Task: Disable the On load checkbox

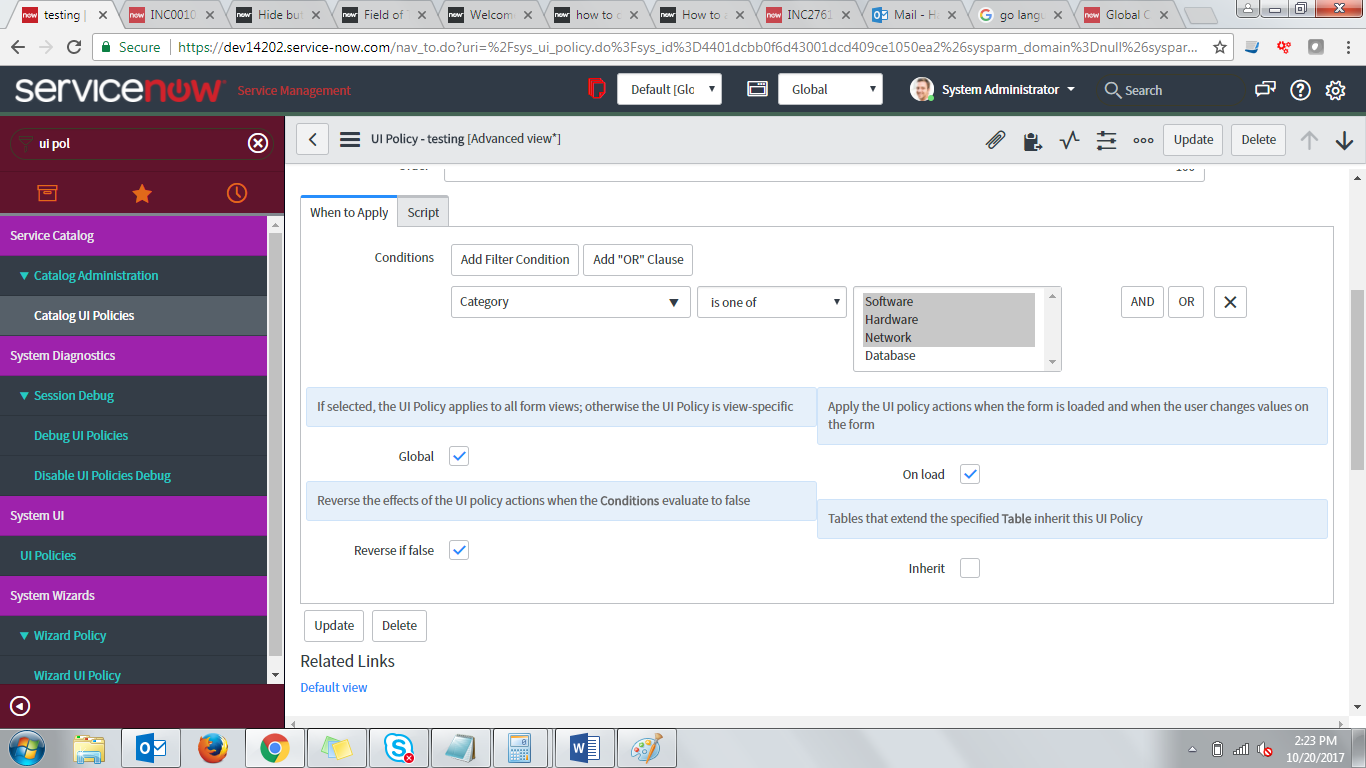Action: point(969,474)
